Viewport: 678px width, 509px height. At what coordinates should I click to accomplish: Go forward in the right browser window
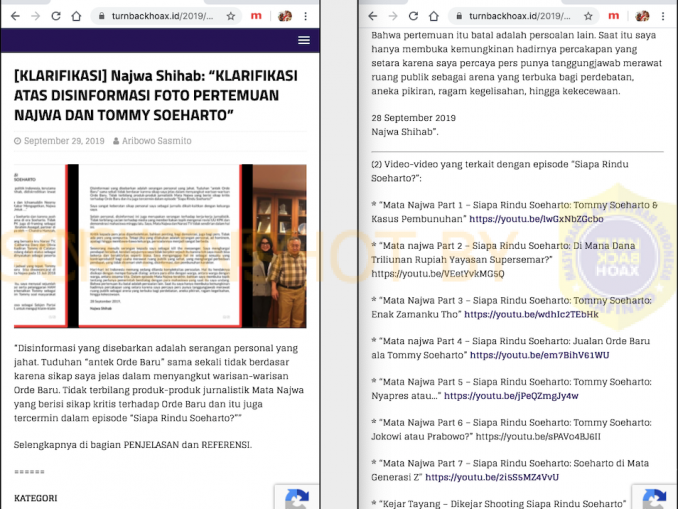[393, 16]
